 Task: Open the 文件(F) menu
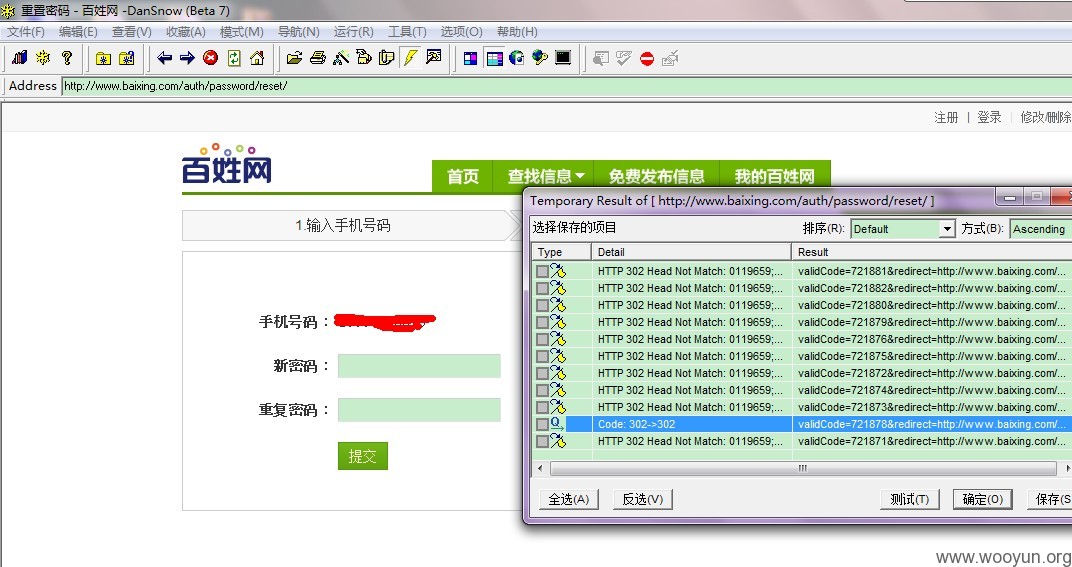coord(26,32)
